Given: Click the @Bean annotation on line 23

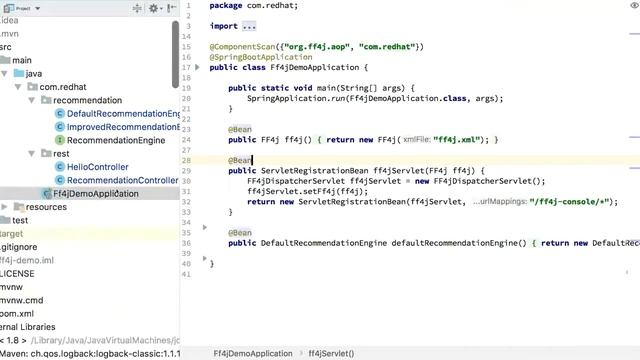Looking at the screenshot, I should 240,129.
